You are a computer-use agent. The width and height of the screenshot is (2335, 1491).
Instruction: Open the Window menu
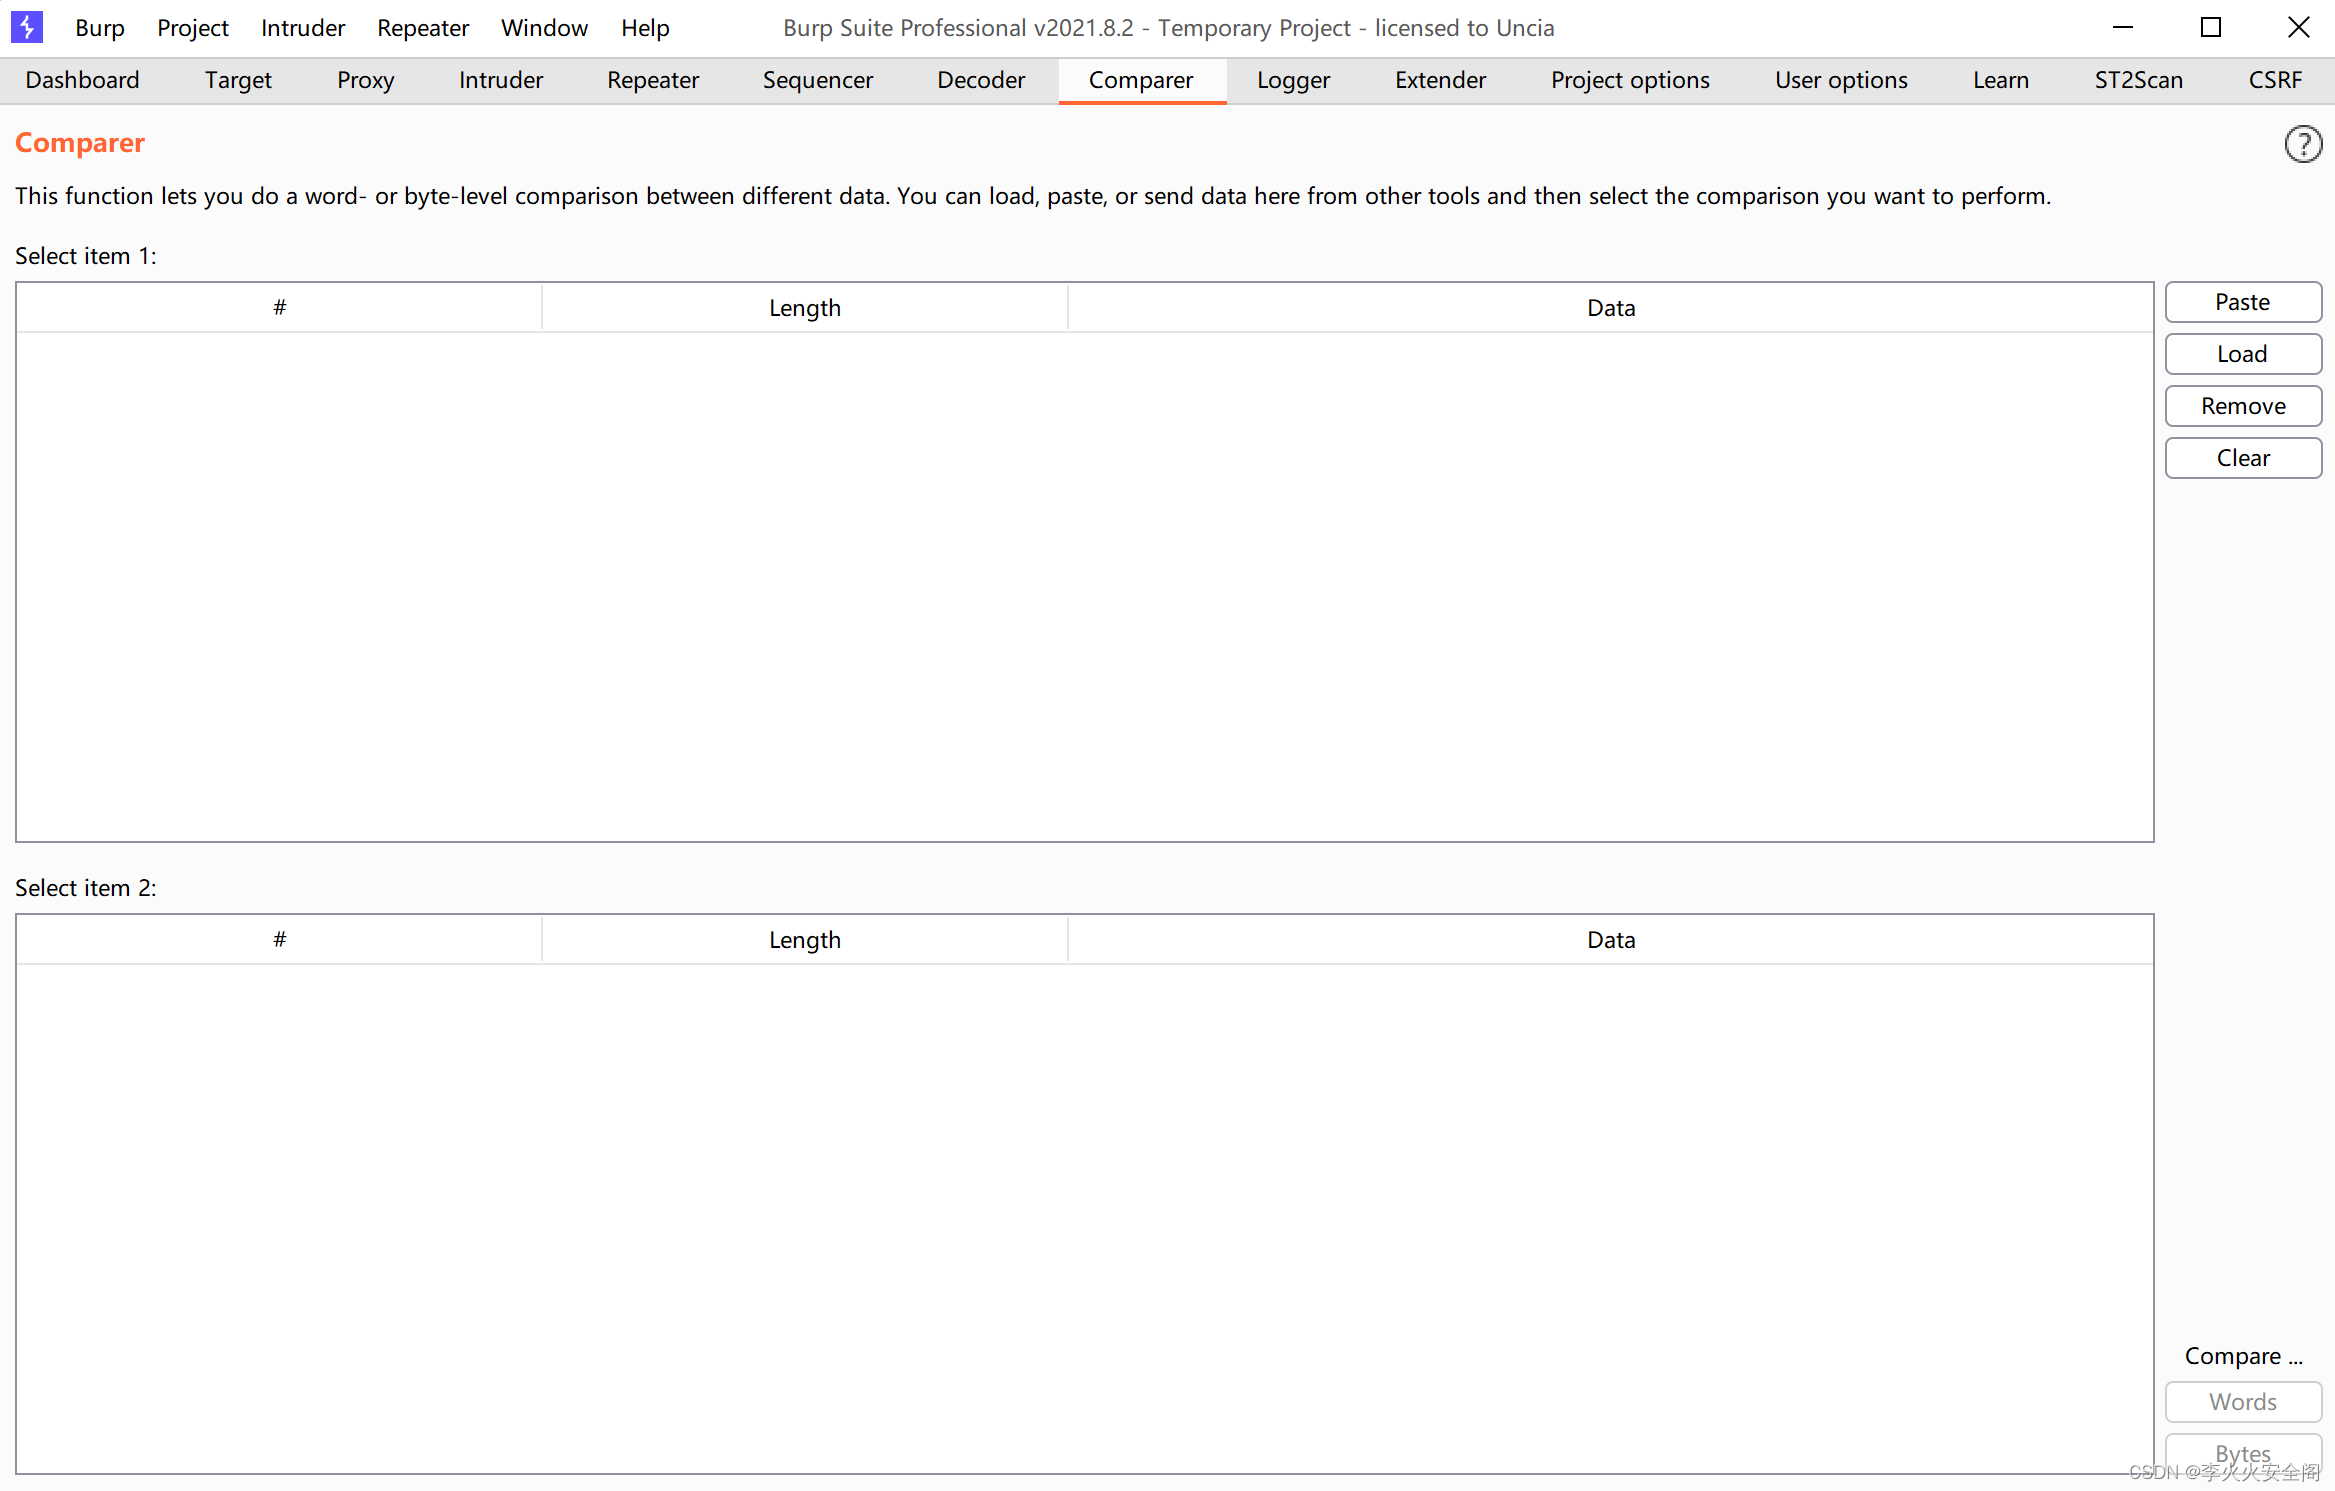544,28
